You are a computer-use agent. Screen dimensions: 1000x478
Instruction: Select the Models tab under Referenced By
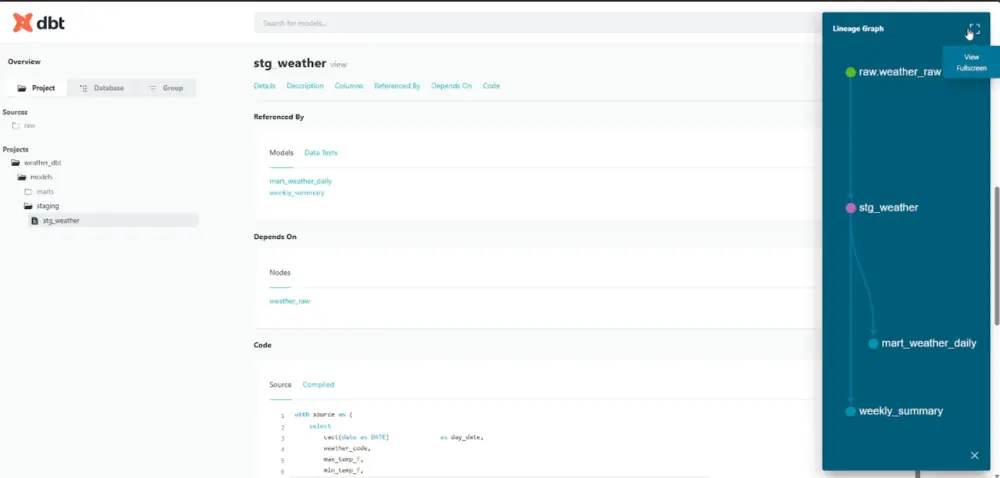(x=281, y=153)
